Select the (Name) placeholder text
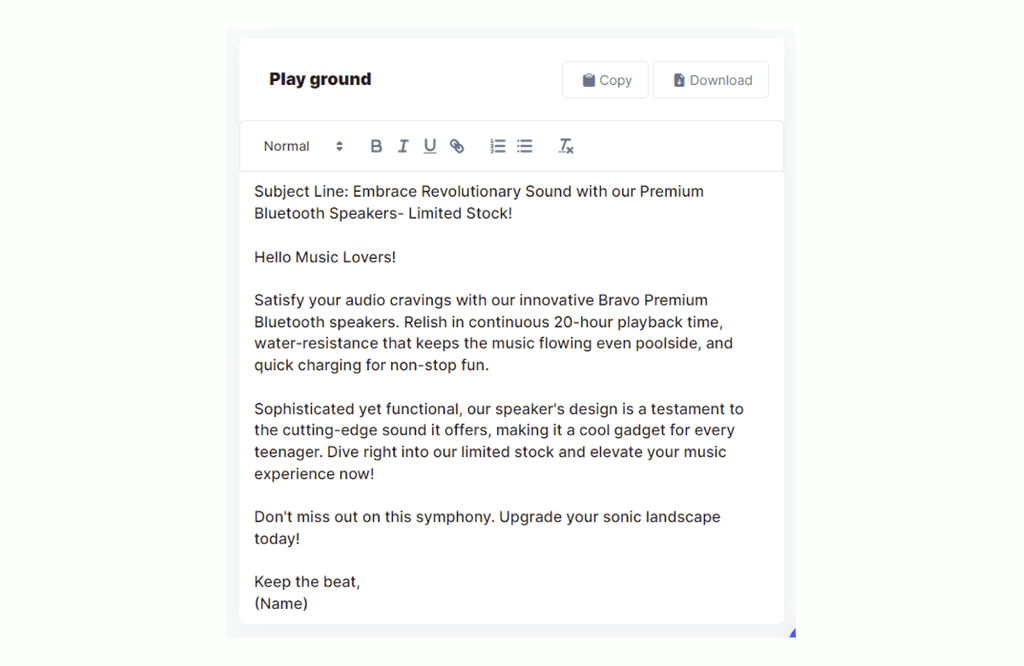Image resolution: width=1024 pixels, height=666 pixels. [281, 603]
